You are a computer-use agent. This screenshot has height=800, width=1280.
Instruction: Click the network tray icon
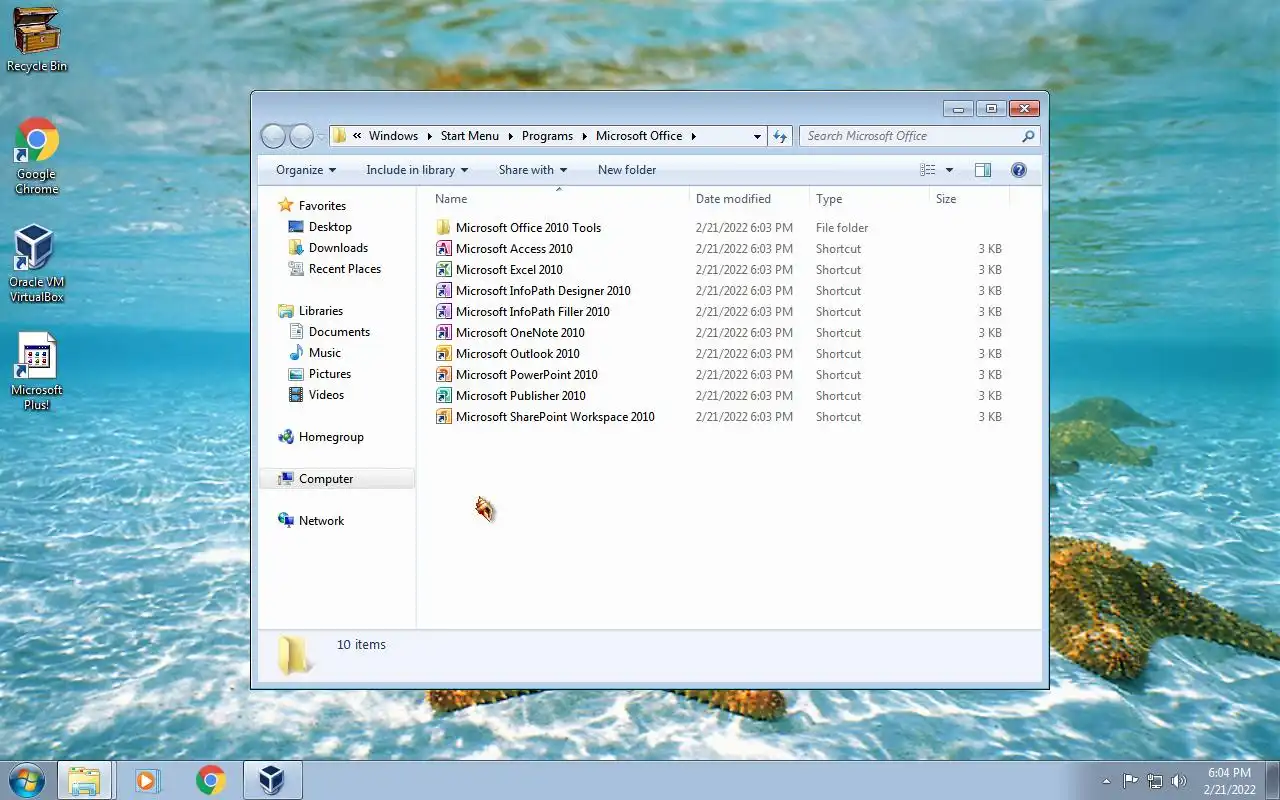coord(1155,781)
